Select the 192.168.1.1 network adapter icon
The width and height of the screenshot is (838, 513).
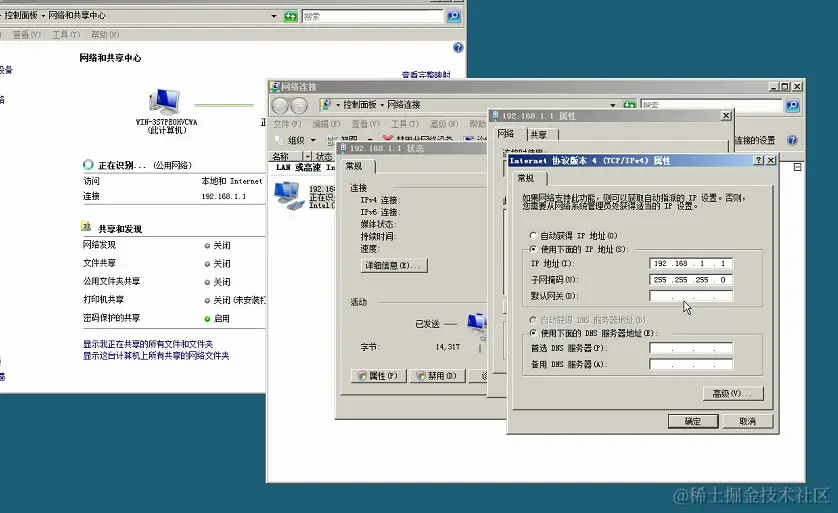pos(288,196)
